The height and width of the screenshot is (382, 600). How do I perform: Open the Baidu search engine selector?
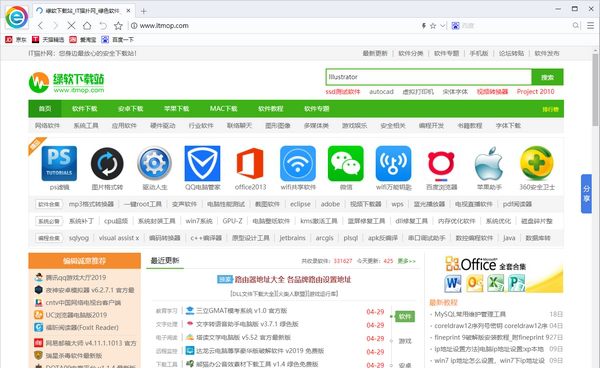(x=455, y=26)
